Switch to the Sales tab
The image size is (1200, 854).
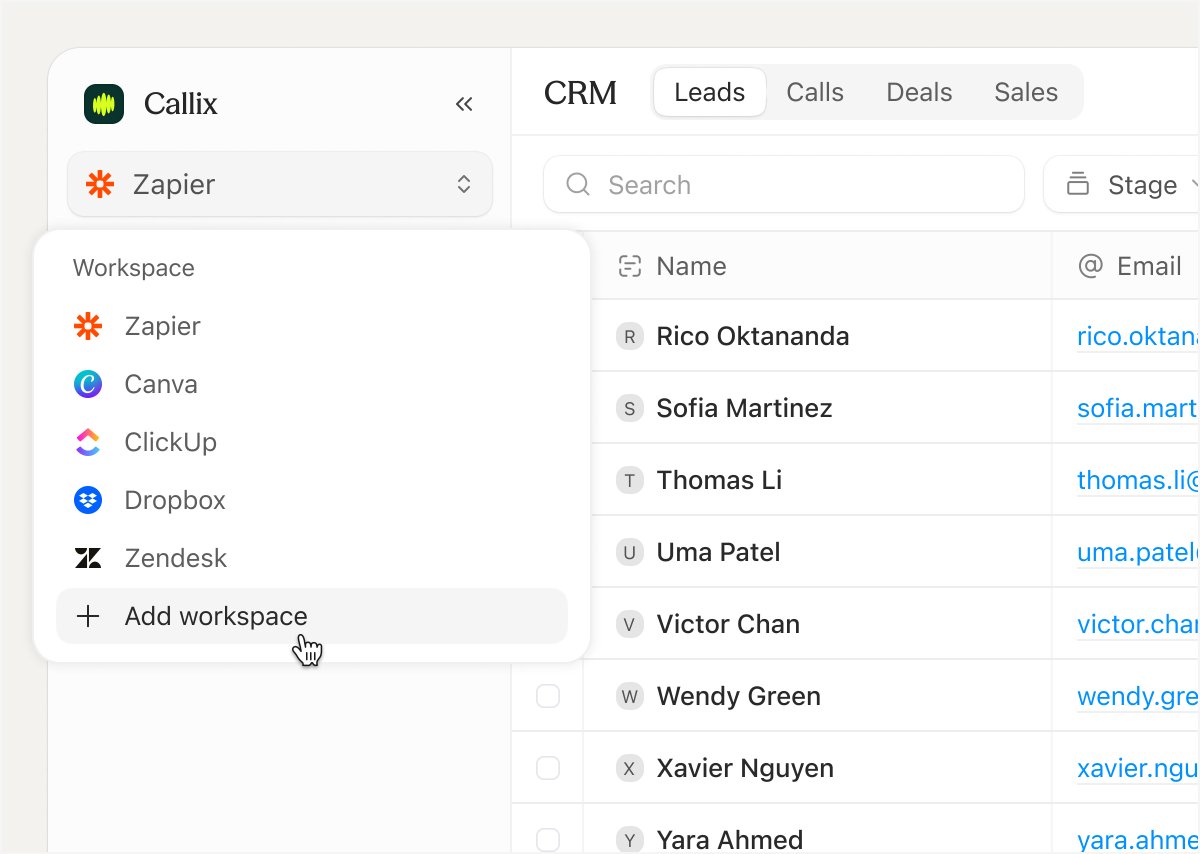[x=1026, y=93]
